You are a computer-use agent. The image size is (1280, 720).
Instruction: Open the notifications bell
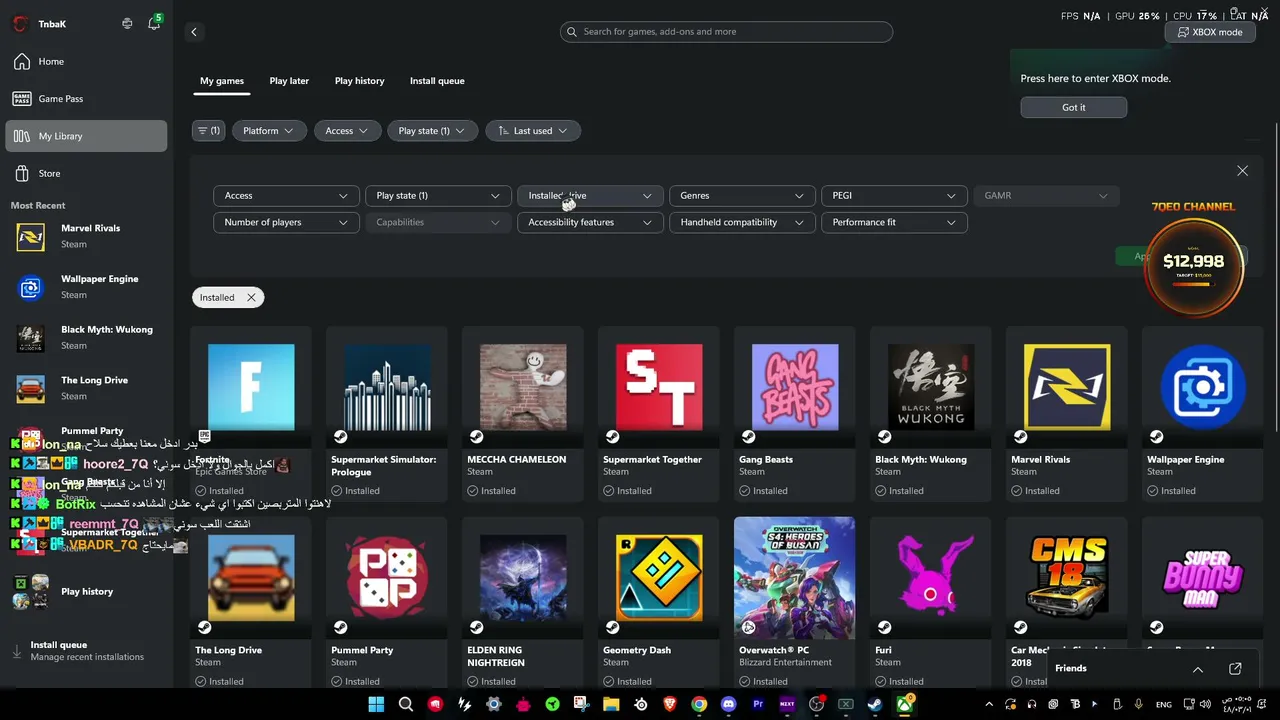[154, 23]
